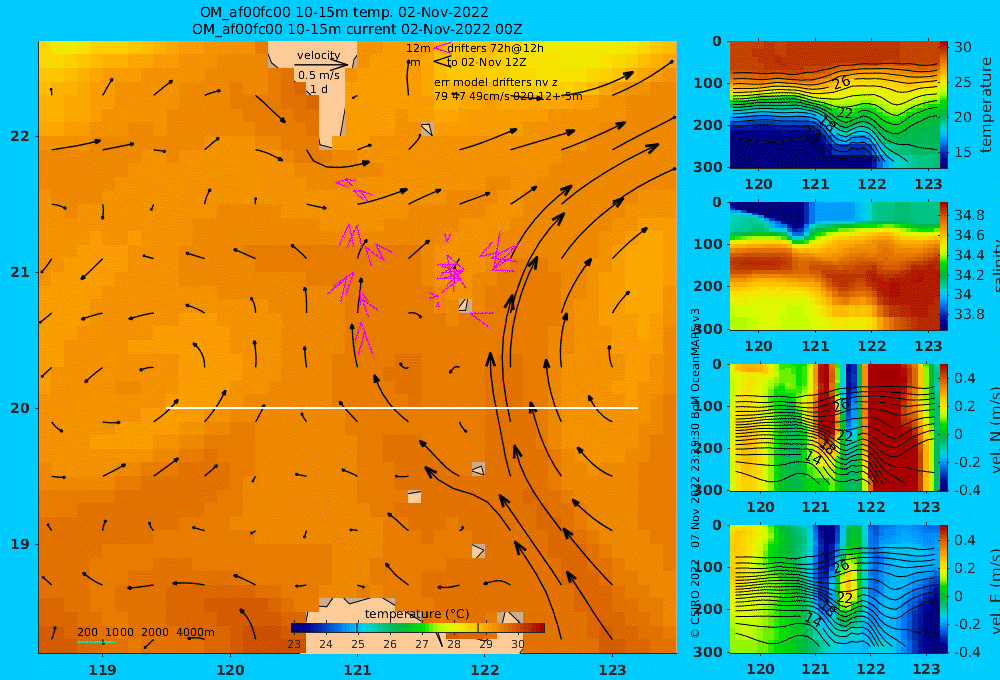The height and width of the screenshot is (680, 1000).
Task: Click the vertical CSIRO copyright and timestamp text
Action: [x=695, y=473]
